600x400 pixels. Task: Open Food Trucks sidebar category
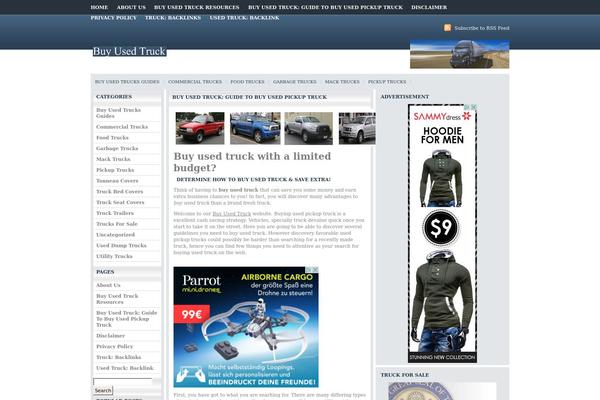coord(112,137)
